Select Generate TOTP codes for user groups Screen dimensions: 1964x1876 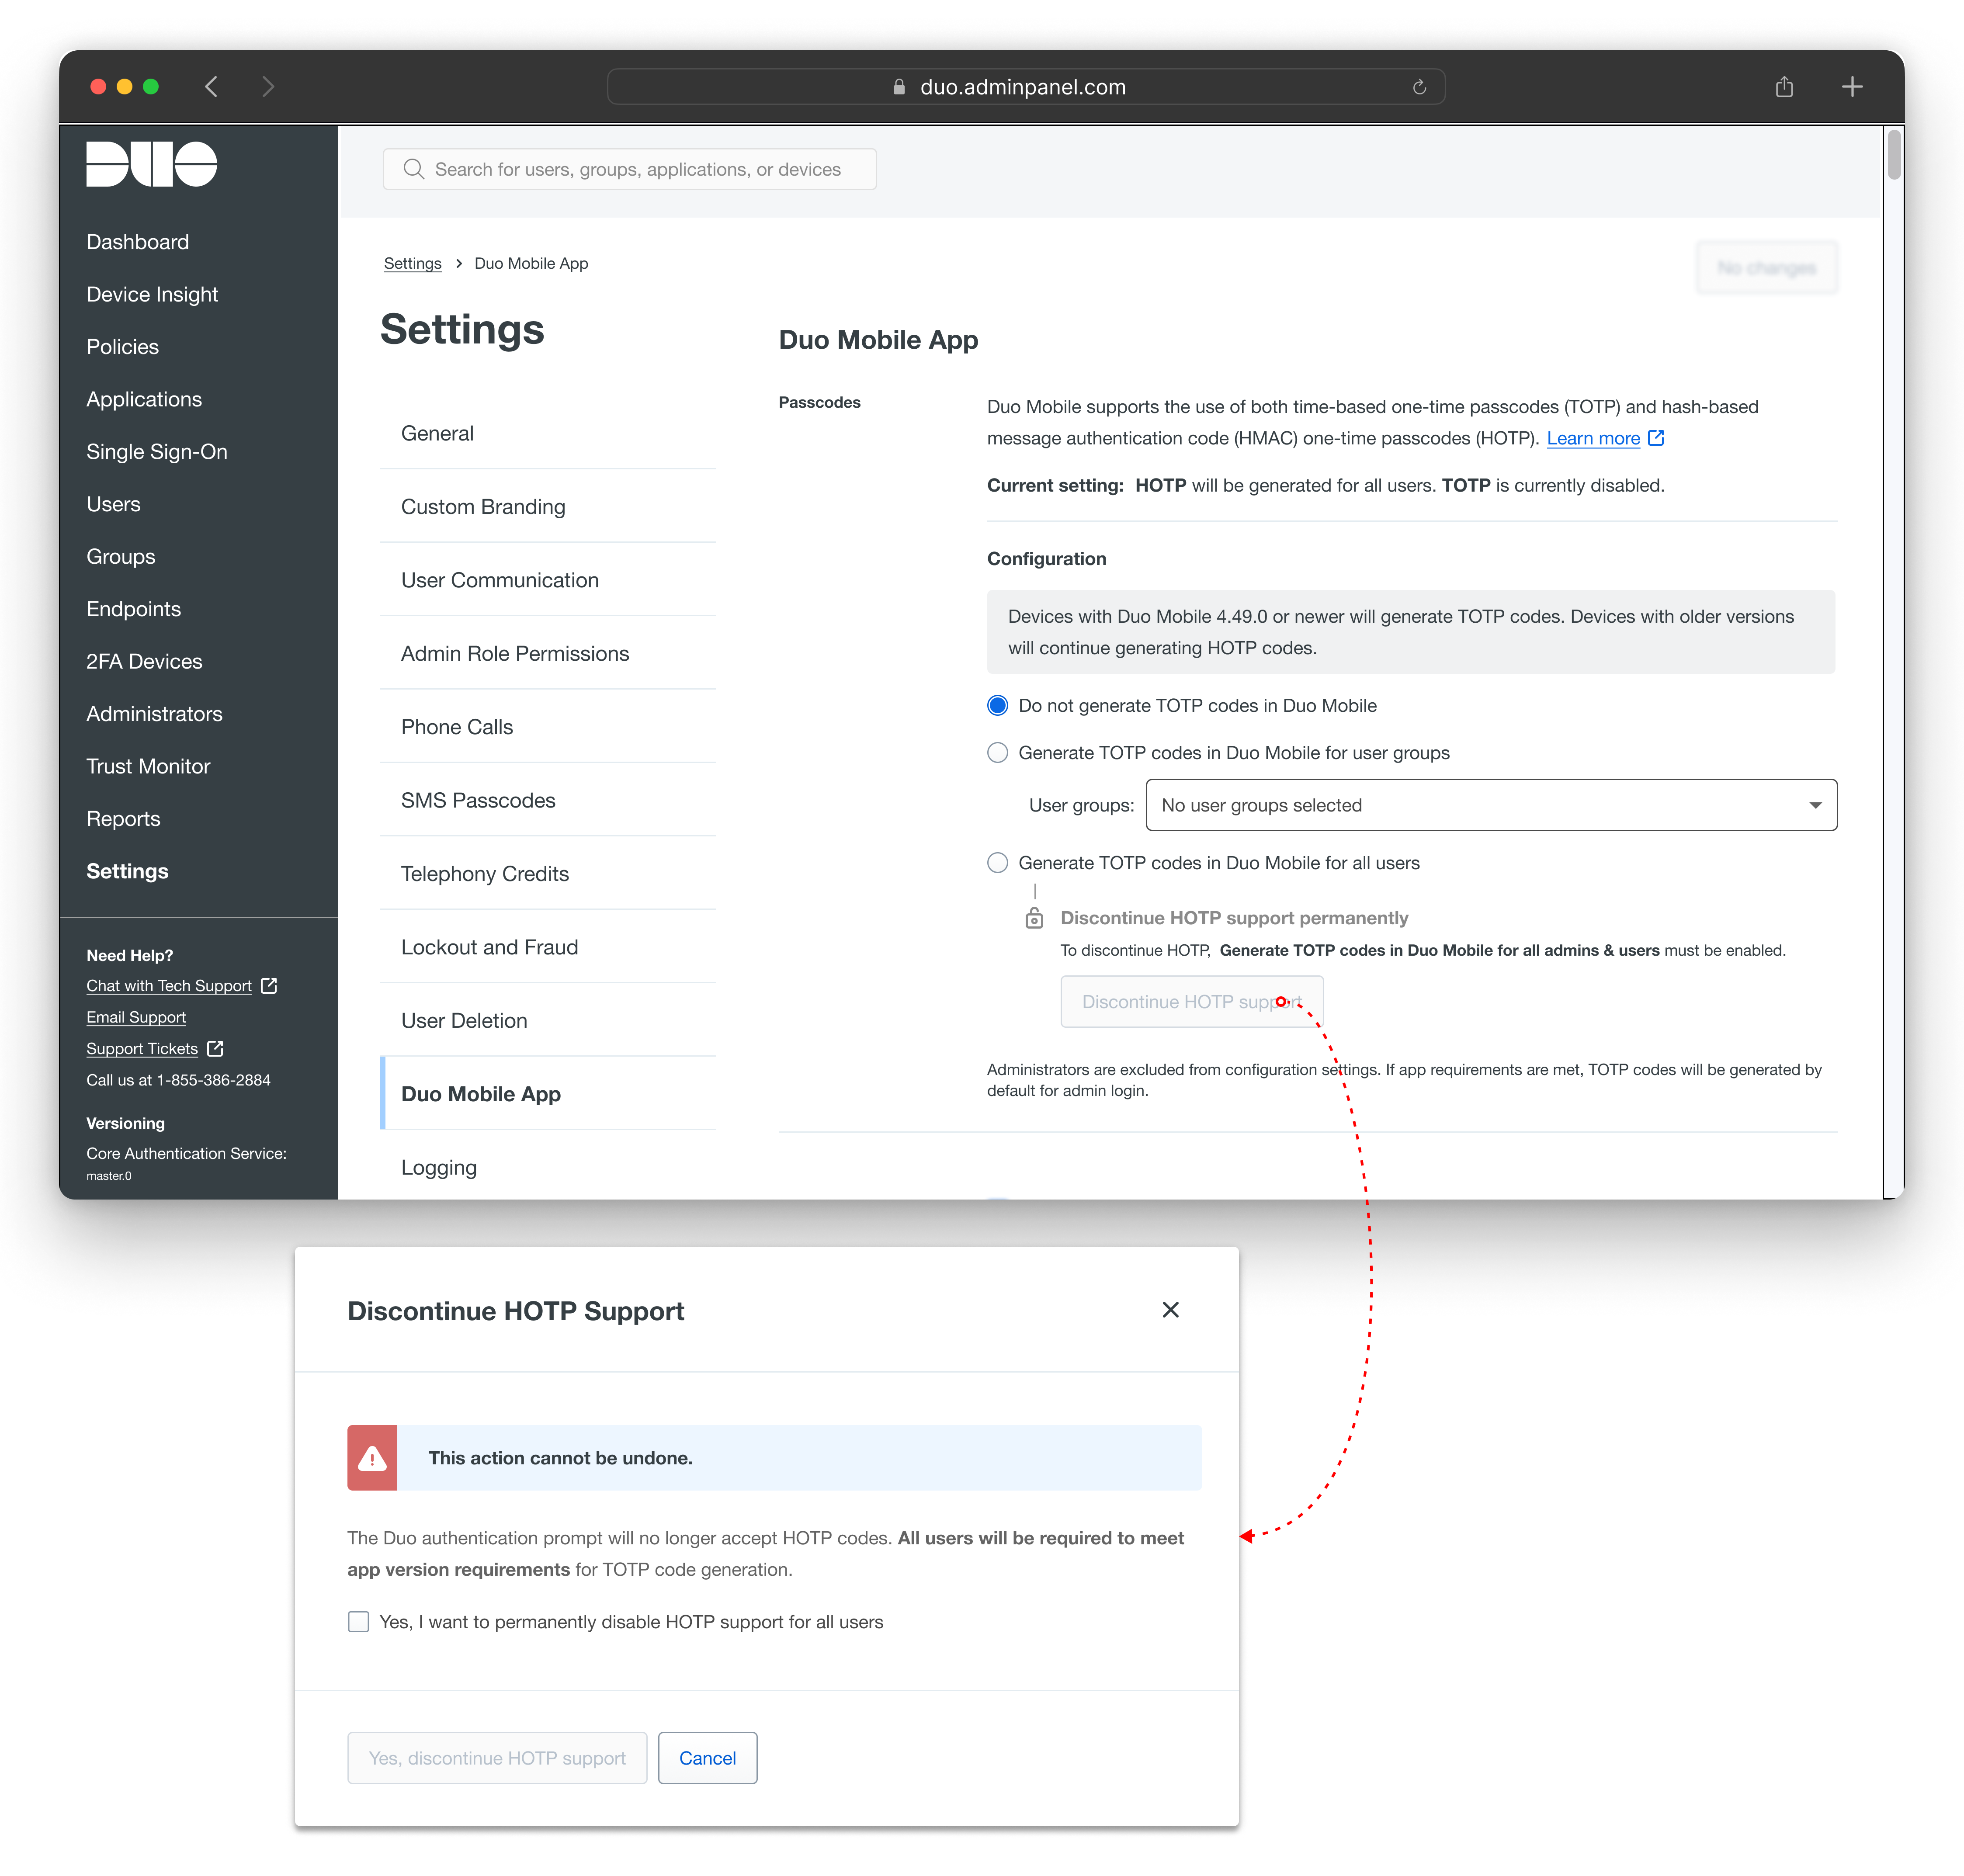click(997, 753)
